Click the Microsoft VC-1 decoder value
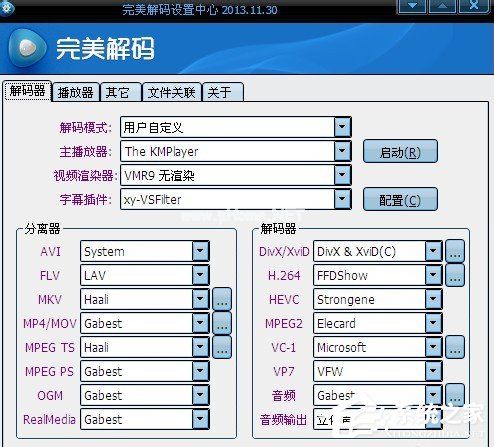The image size is (494, 447). tap(341, 347)
